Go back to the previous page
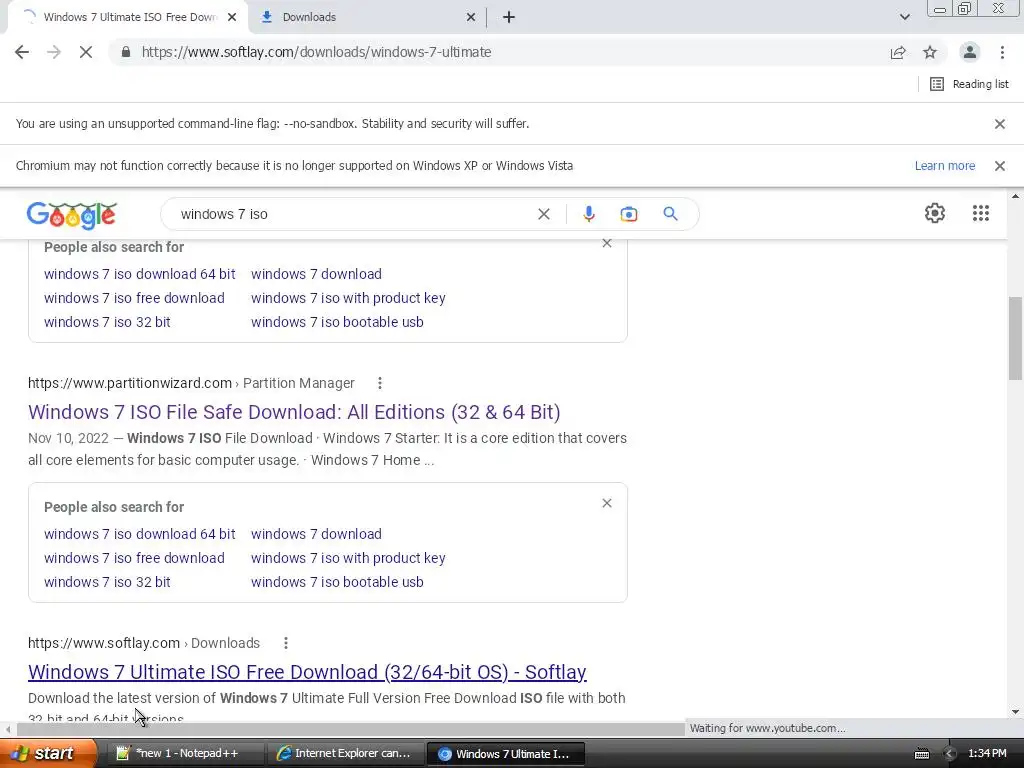The image size is (1024, 768). [x=22, y=52]
